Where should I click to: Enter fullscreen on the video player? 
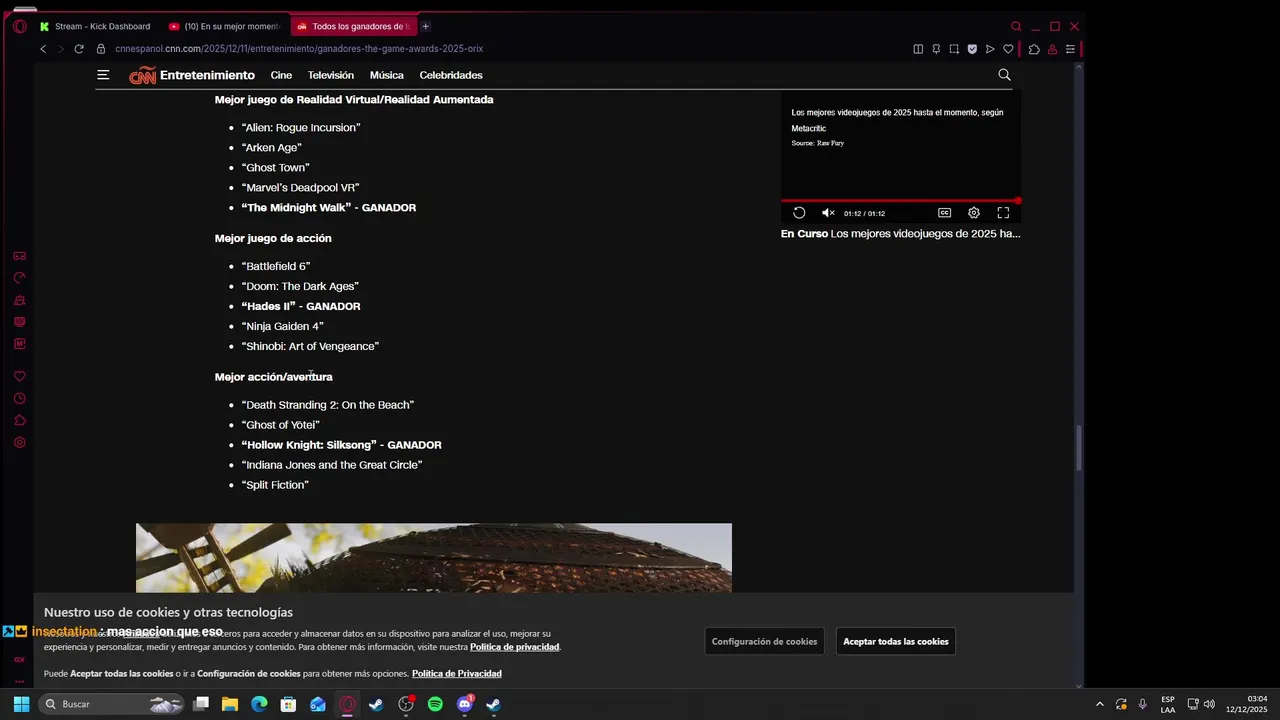[1003, 213]
